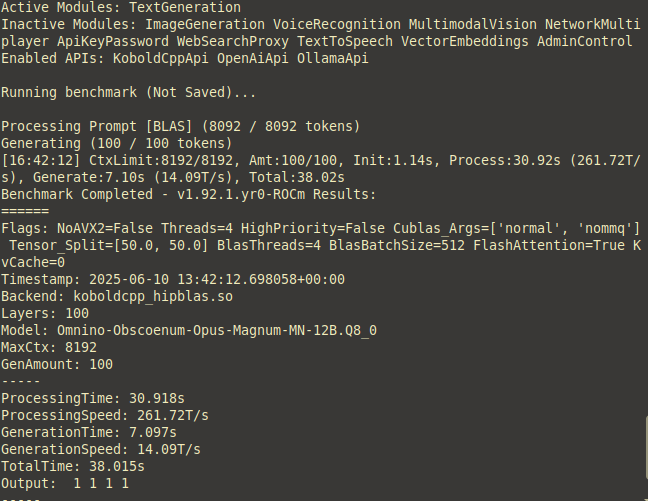Viewport: 648px width, 501px height.
Task: Click the 'Generating (100 / 100 tokens)' line
Action: (x=117, y=143)
